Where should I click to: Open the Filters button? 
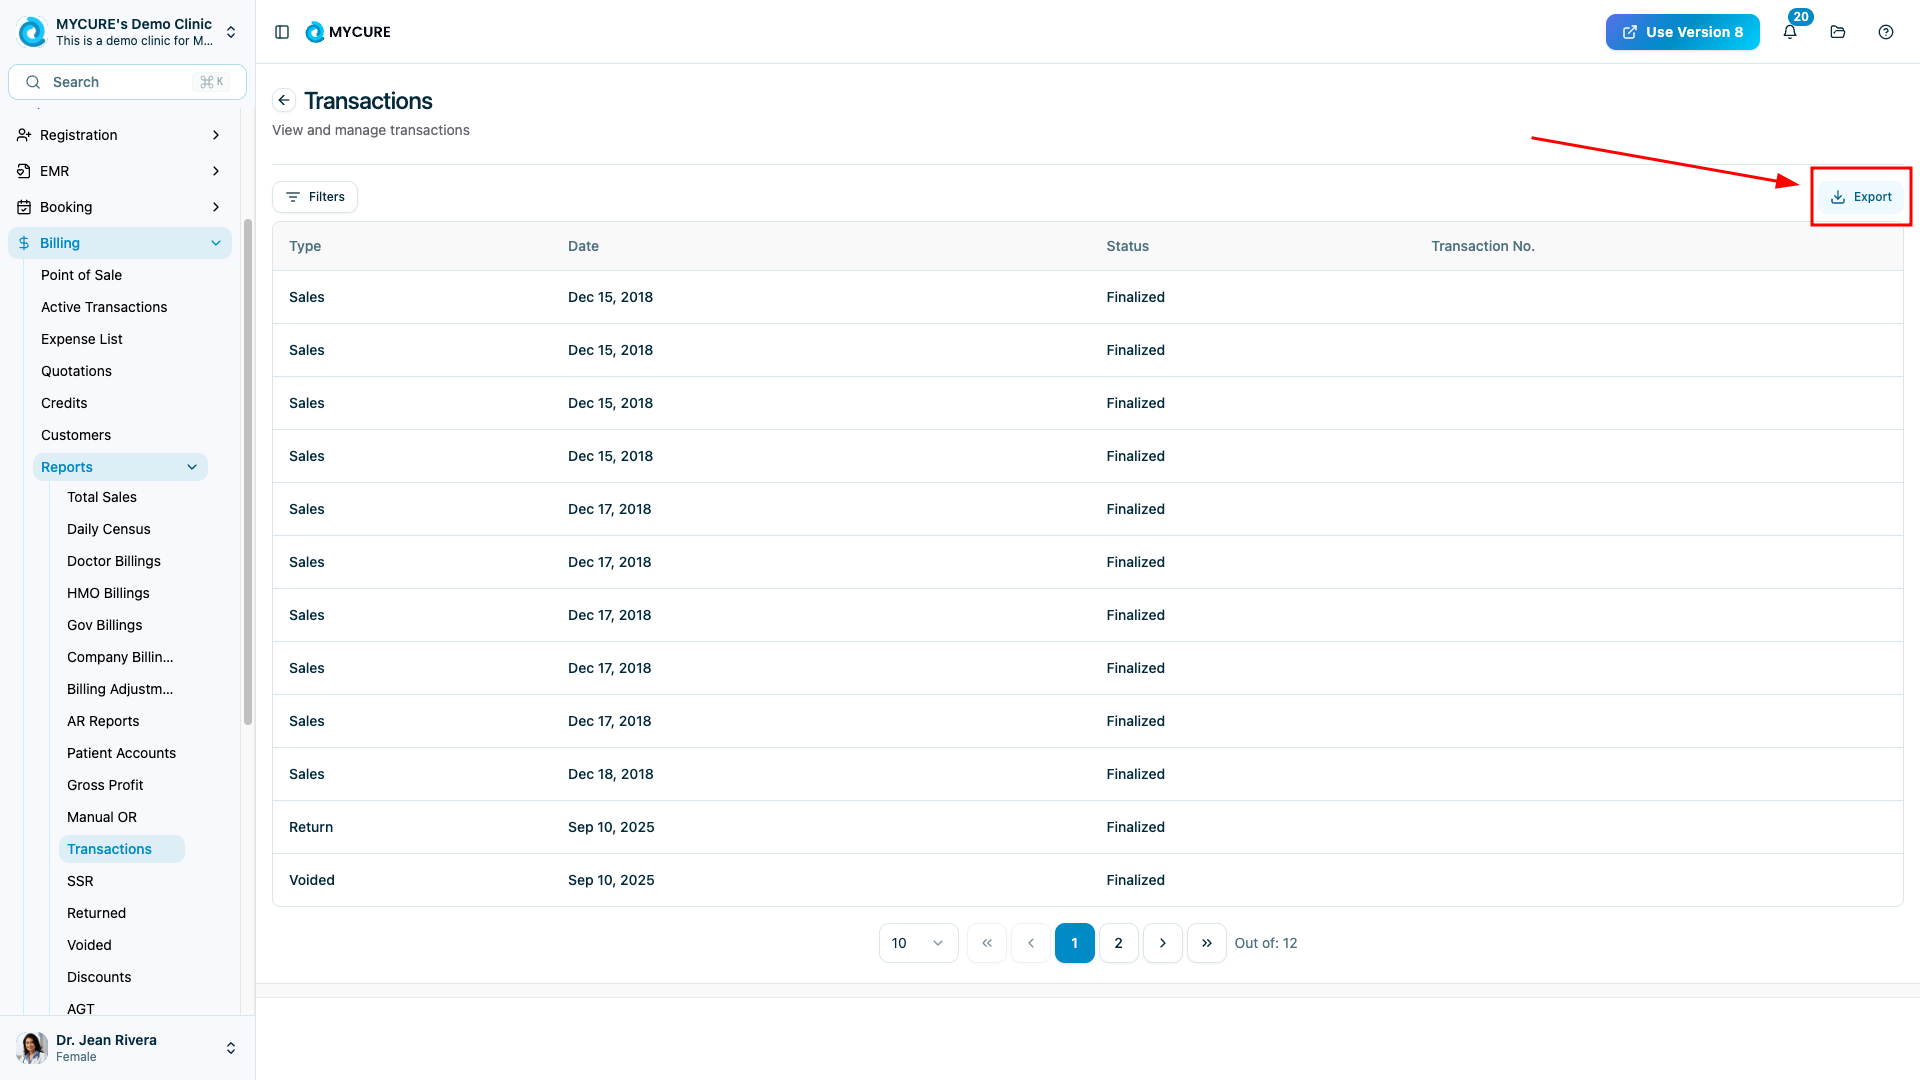[x=315, y=197]
